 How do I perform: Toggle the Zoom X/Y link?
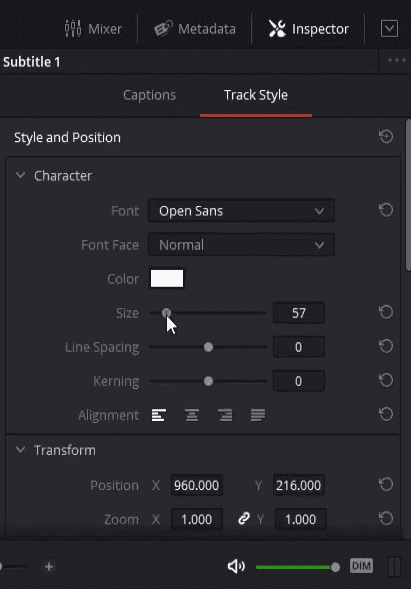(x=244, y=519)
